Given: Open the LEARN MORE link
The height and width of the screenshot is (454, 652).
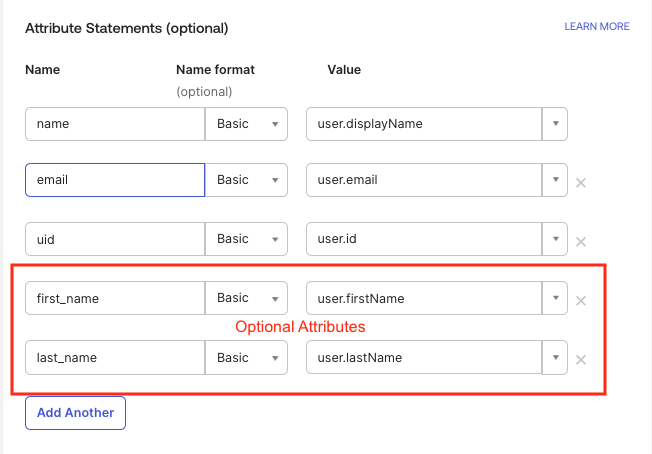Looking at the screenshot, I should click(597, 27).
